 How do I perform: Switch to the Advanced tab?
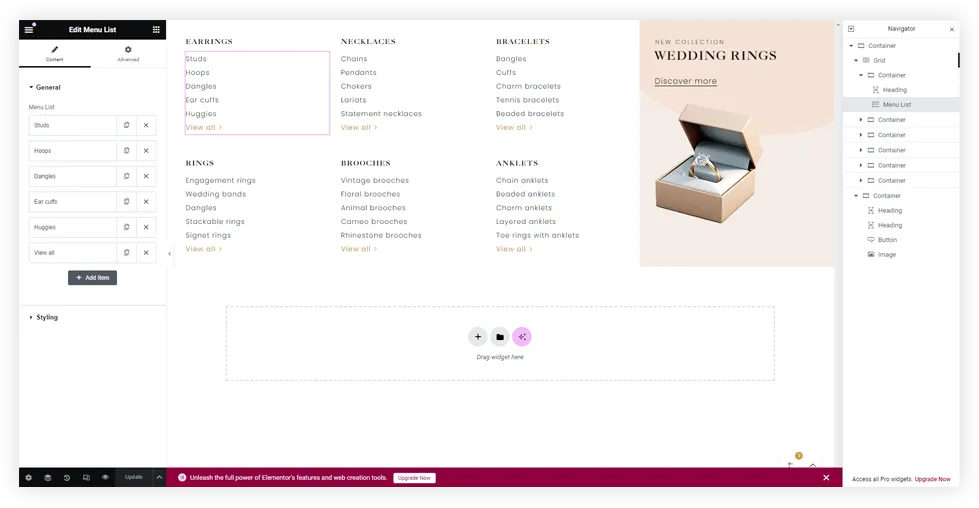click(x=128, y=54)
